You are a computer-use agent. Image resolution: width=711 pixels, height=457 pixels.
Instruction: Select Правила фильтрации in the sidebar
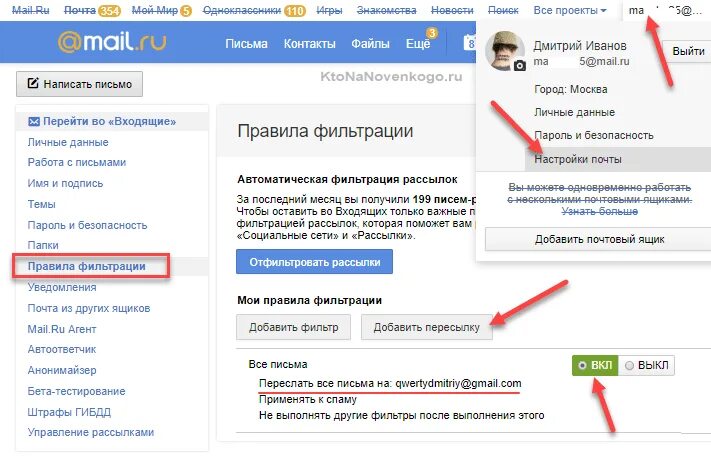tap(87, 266)
